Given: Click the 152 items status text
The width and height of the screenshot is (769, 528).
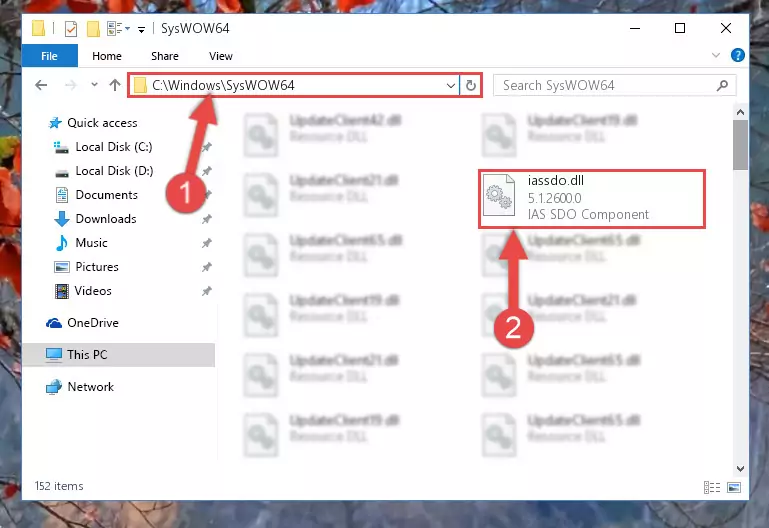Looking at the screenshot, I should coord(59,486).
